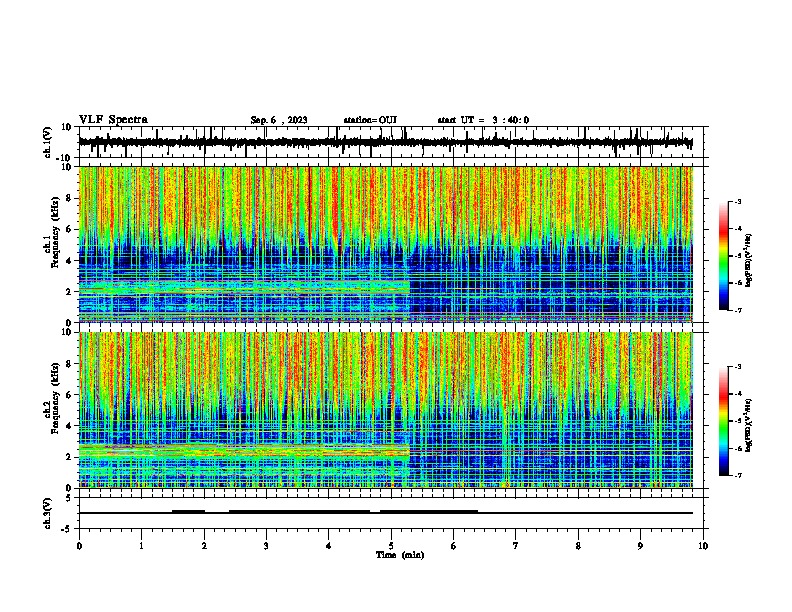Click the ch.3 raised segment spanning minutes 5 to 6
Screen dimensions: 792x612
[x=429, y=512]
